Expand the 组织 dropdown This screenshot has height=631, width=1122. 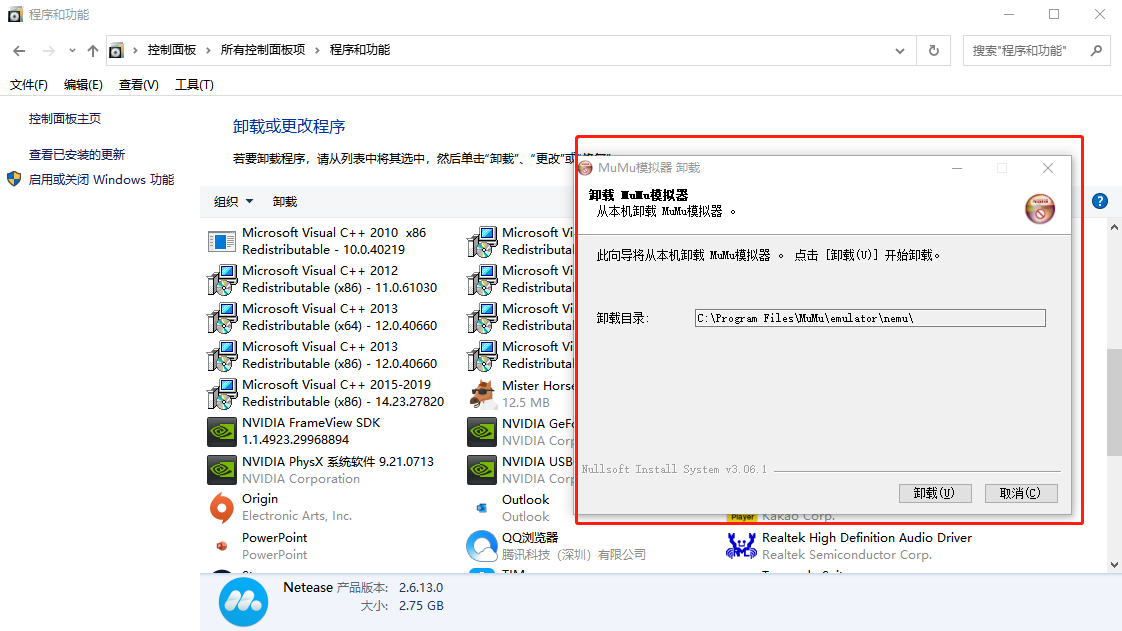pos(233,202)
